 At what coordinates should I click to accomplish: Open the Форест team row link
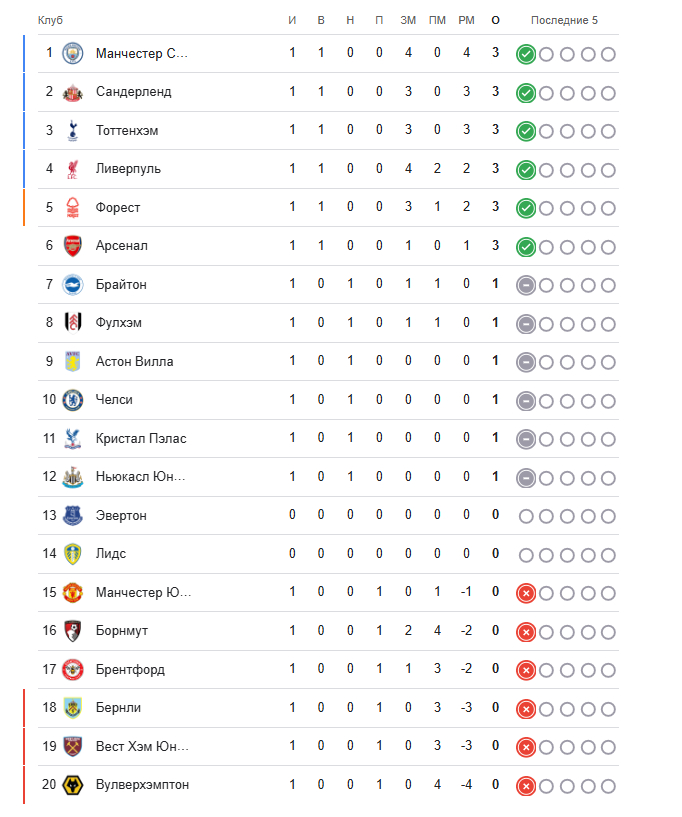pos(118,208)
